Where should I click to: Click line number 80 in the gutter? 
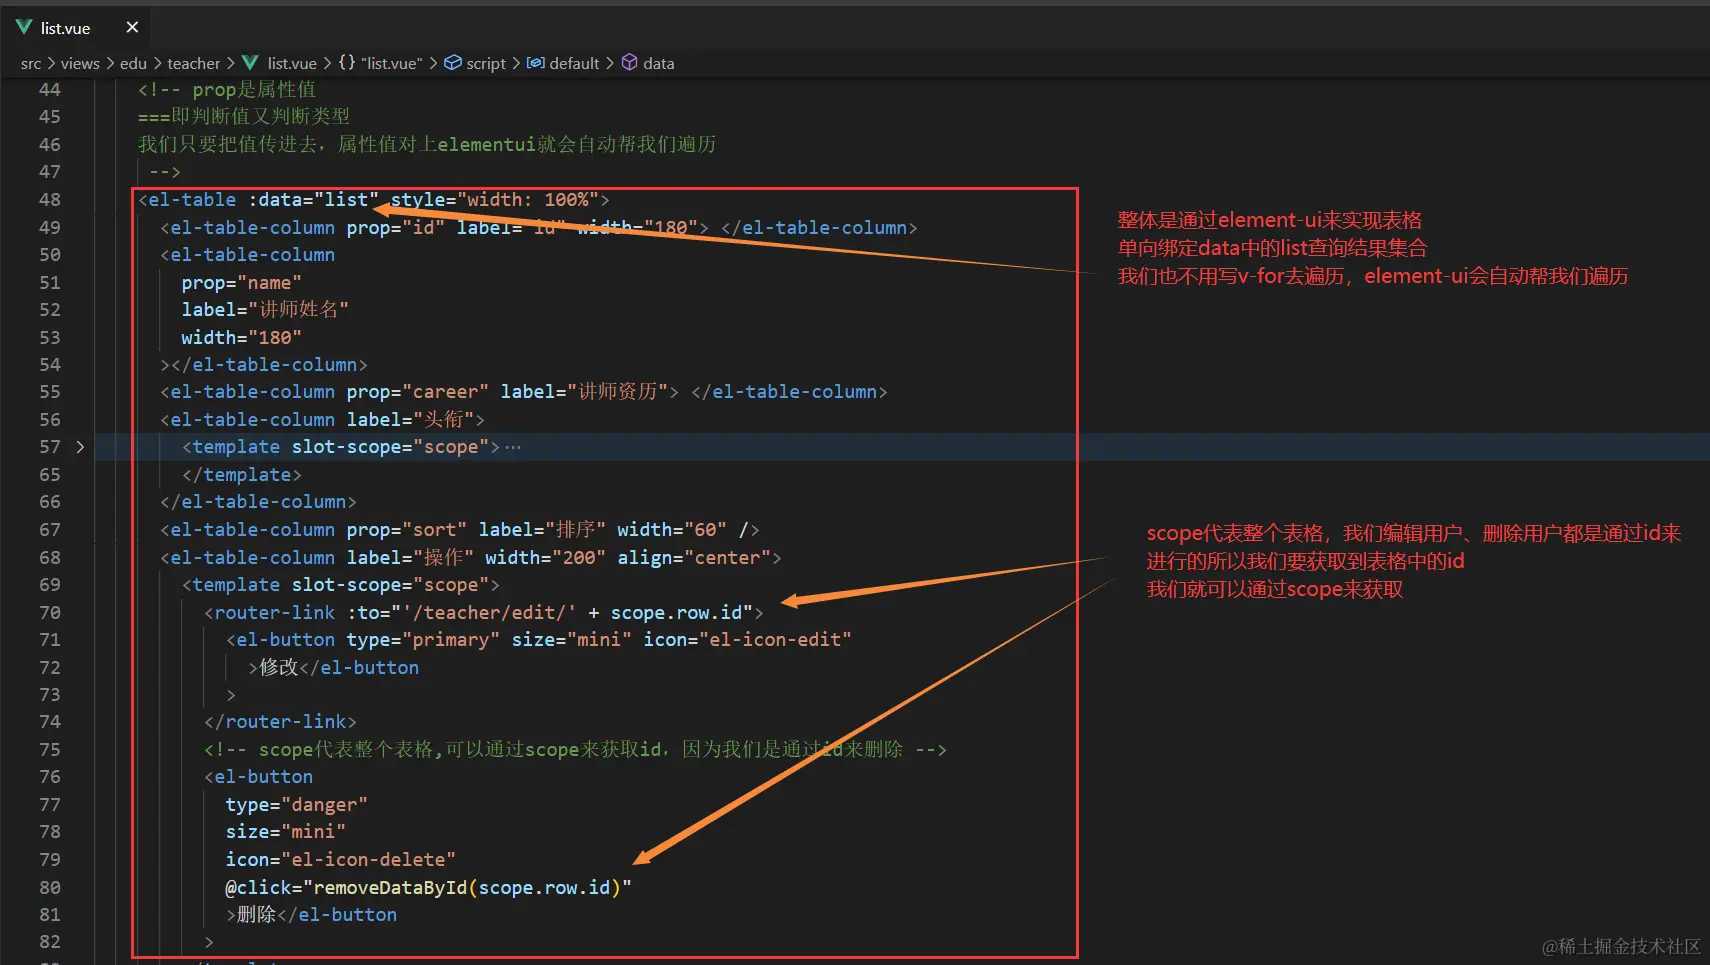pyautogui.click(x=50, y=887)
